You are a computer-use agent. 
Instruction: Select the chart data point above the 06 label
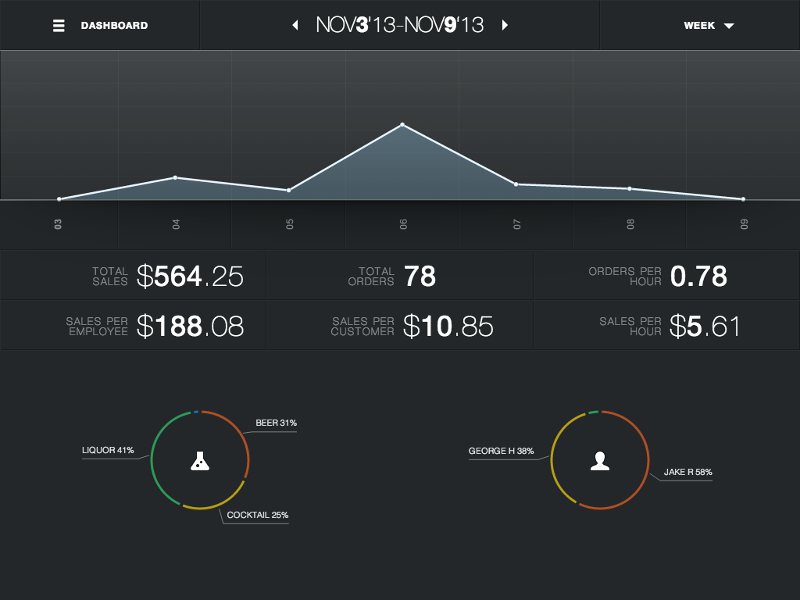click(x=402, y=124)
